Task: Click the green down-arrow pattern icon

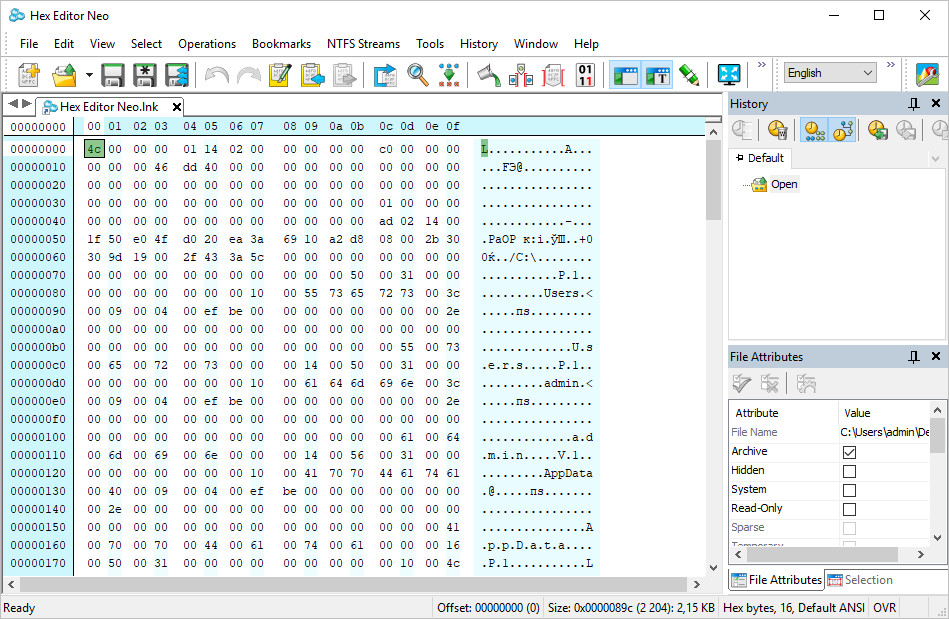Action: [x=449, y=75]
